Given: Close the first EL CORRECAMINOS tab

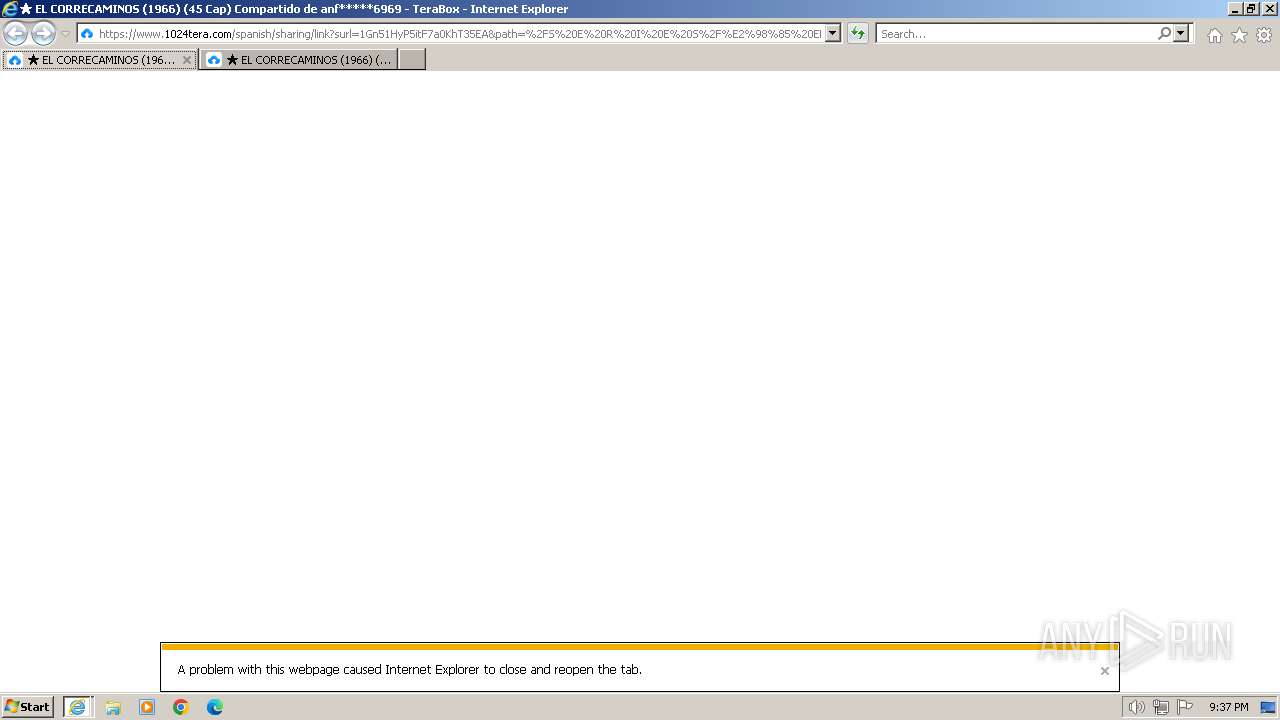Looking at the screenshot, I should click(x=186, y=60).
